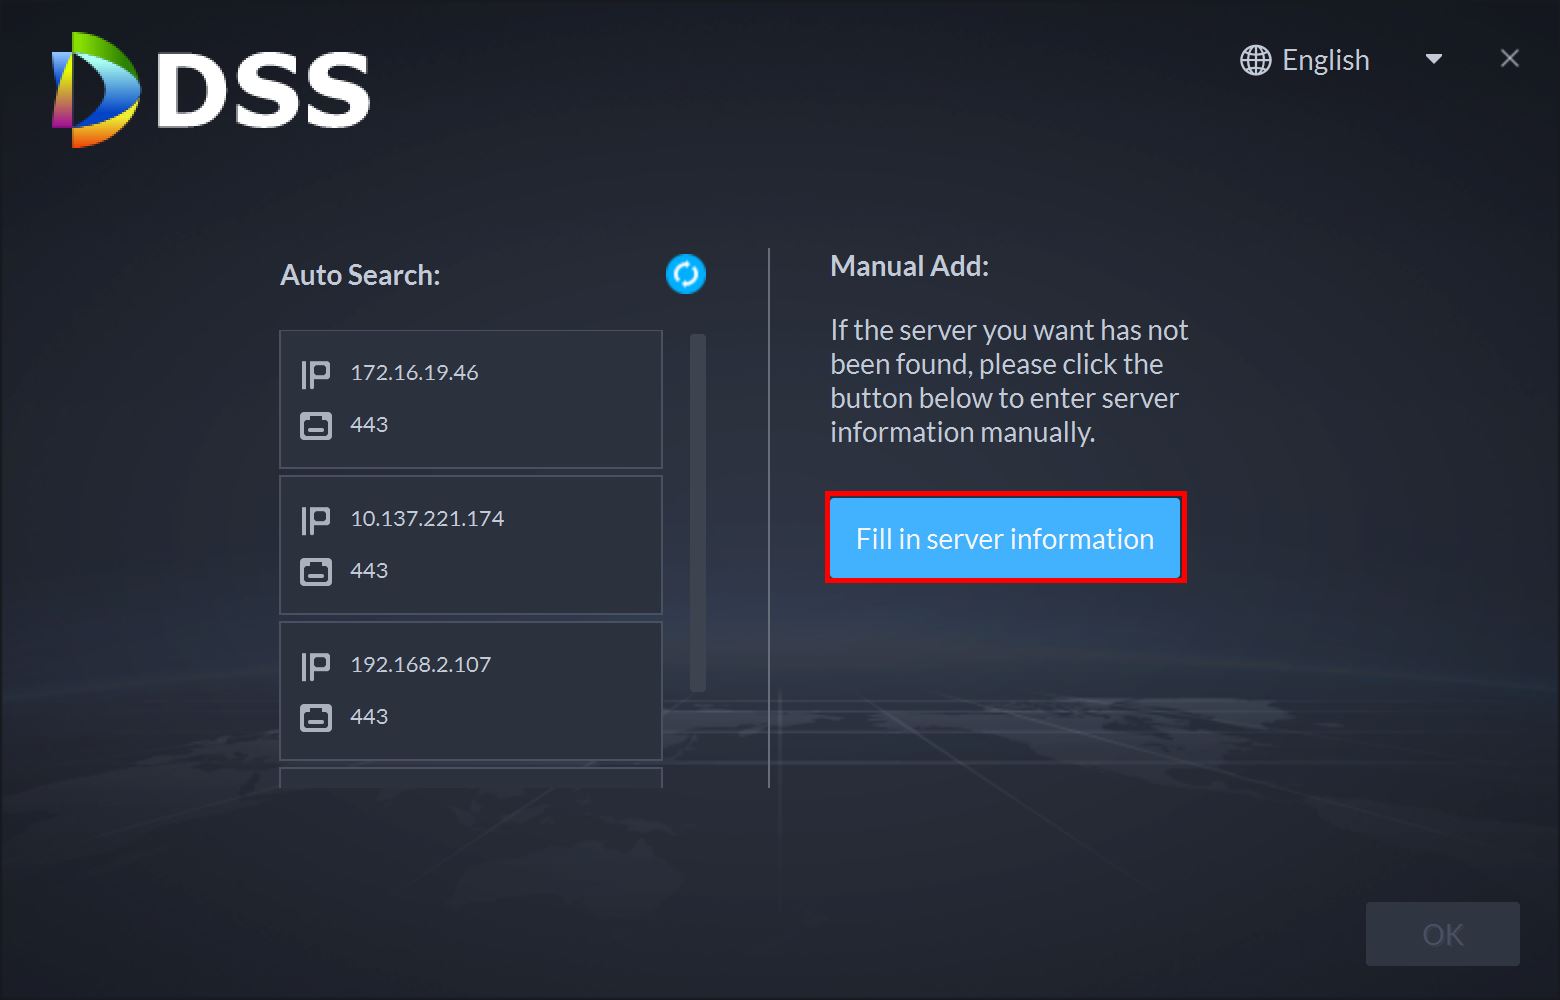Click IP icon beside 10.137.221.174

(x=315, y=520)
